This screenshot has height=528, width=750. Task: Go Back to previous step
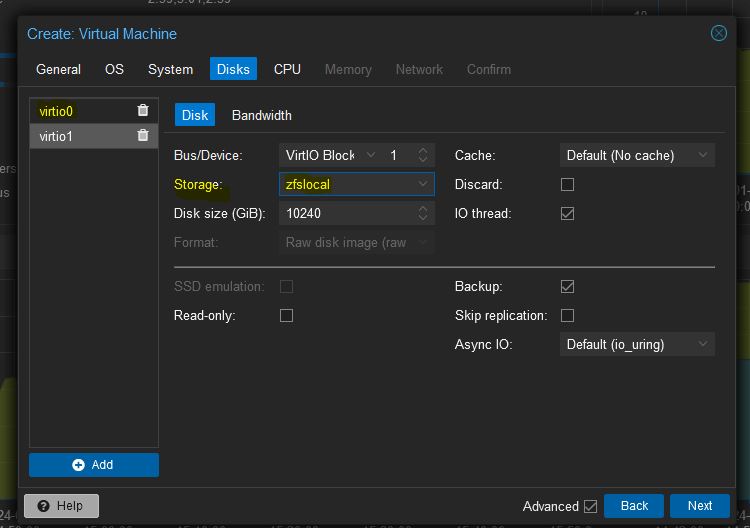[634, 506]
